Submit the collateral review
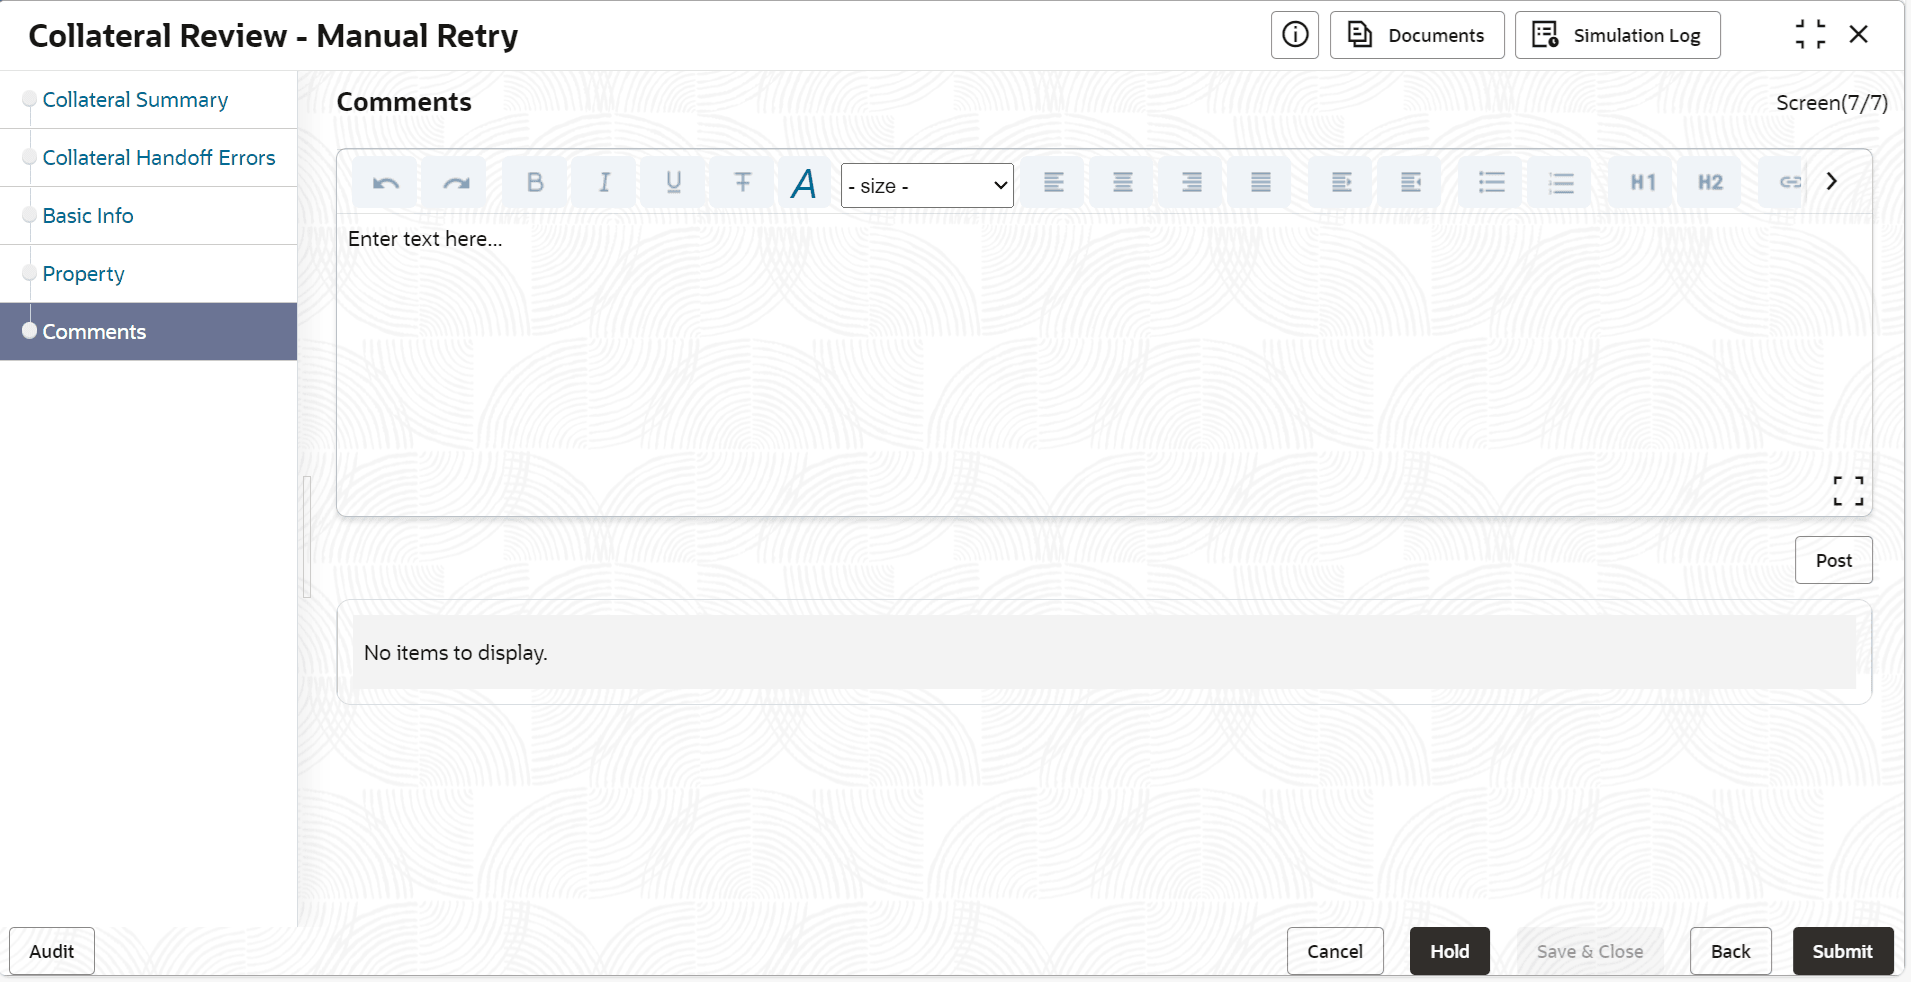 tap(1843, 951)
